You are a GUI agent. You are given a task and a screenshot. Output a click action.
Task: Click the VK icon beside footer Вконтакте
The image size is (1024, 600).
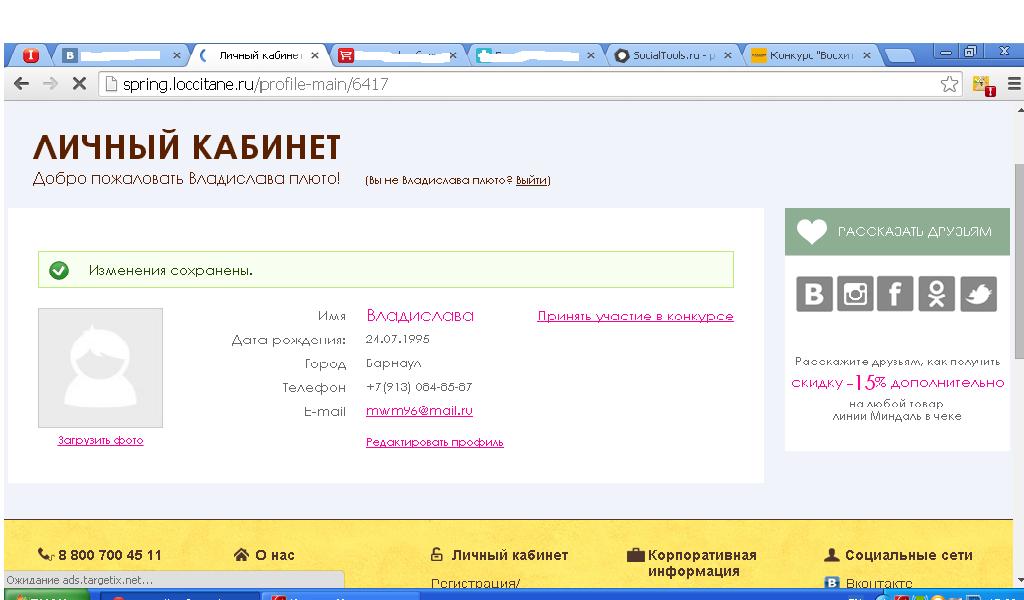coord(831,582)
